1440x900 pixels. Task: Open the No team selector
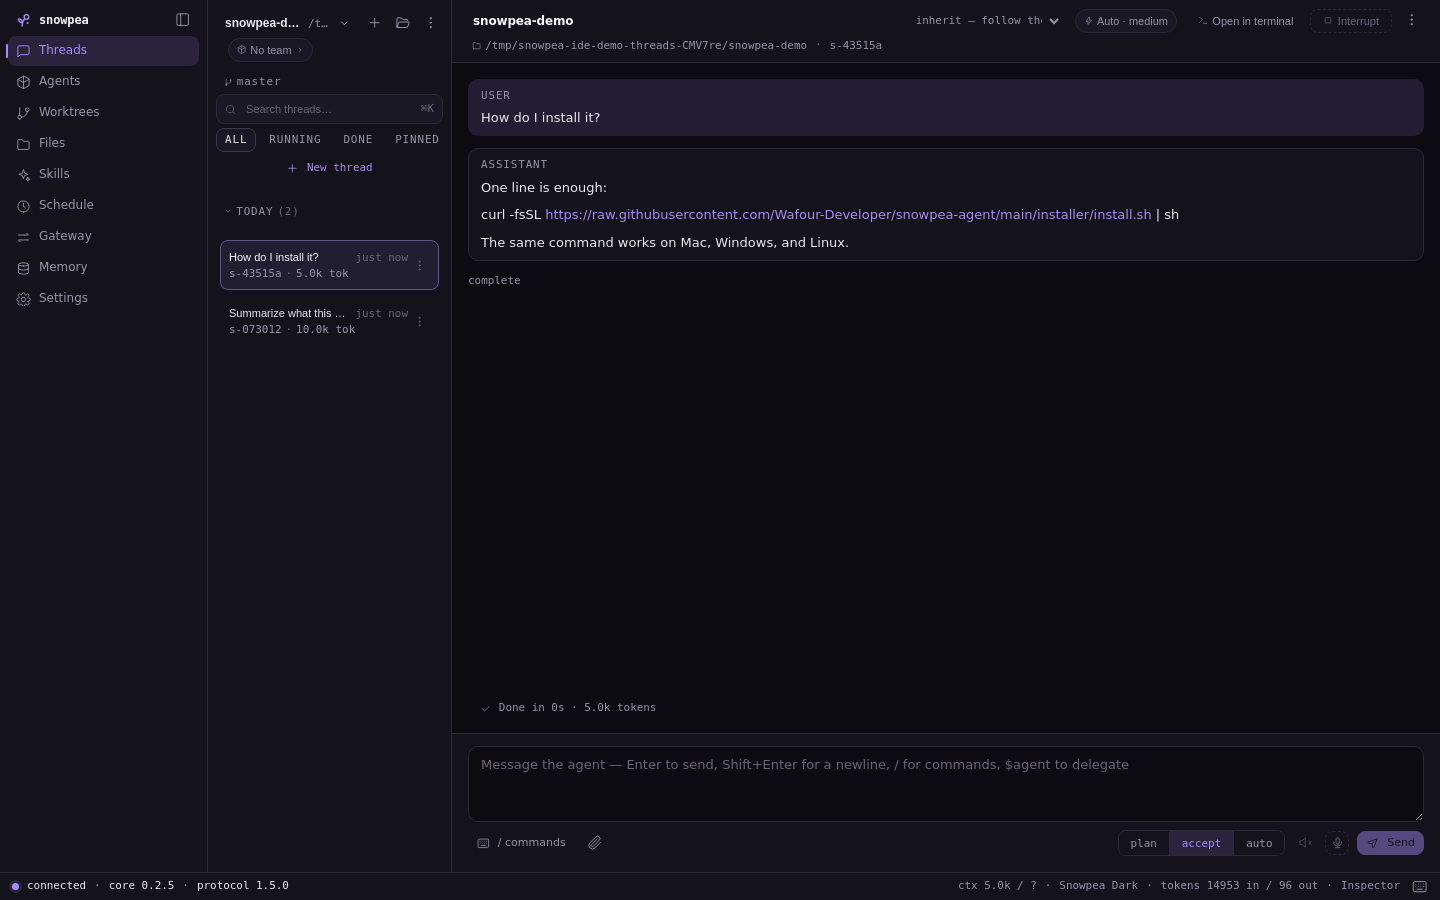coord(270,50)
